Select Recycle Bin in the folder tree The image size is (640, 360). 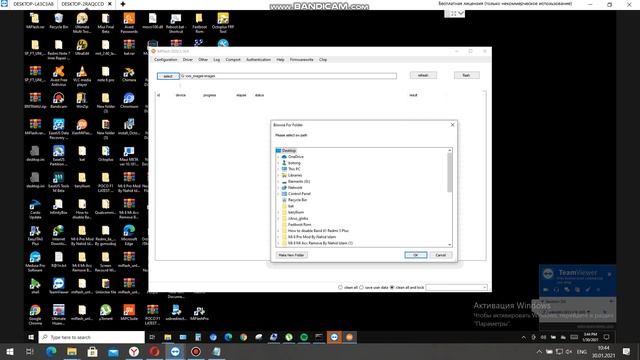297,200
